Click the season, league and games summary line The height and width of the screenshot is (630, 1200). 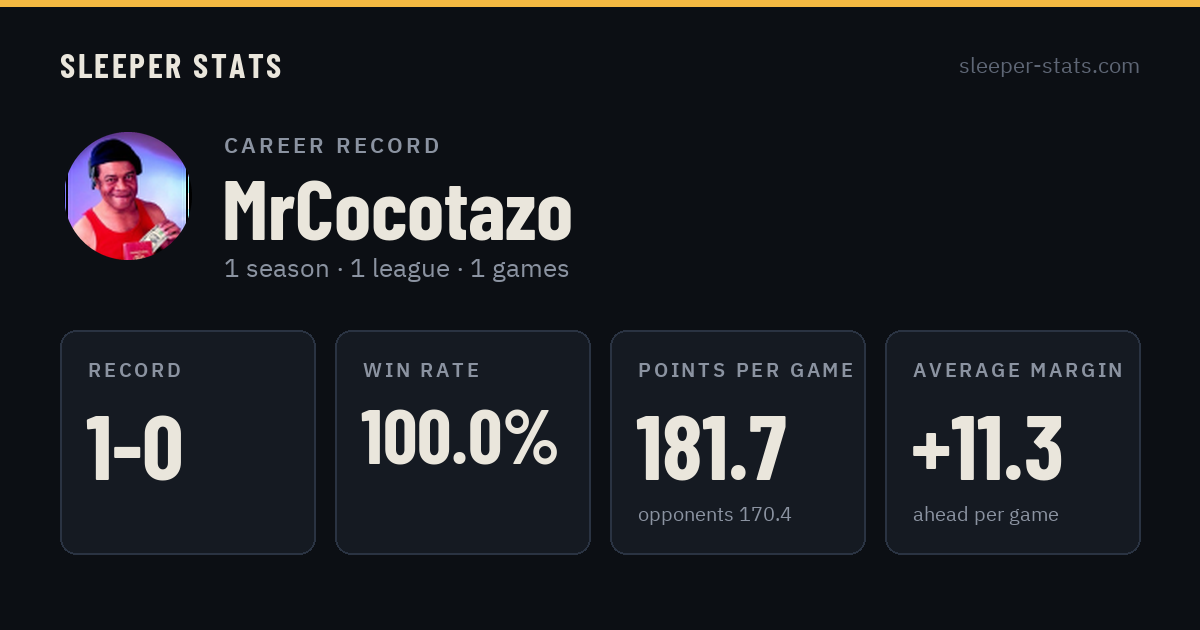(x=396, y=269)
